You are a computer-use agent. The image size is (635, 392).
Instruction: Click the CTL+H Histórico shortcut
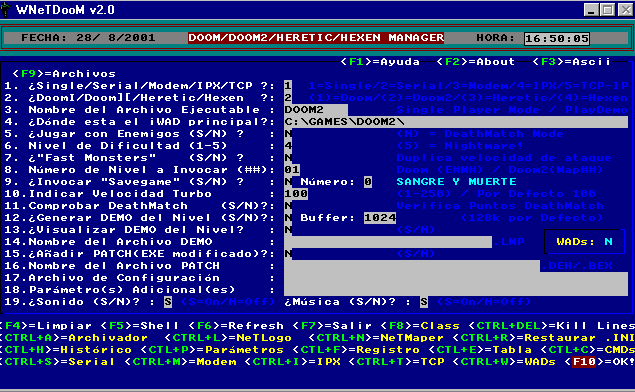click(x=66, y=350)
